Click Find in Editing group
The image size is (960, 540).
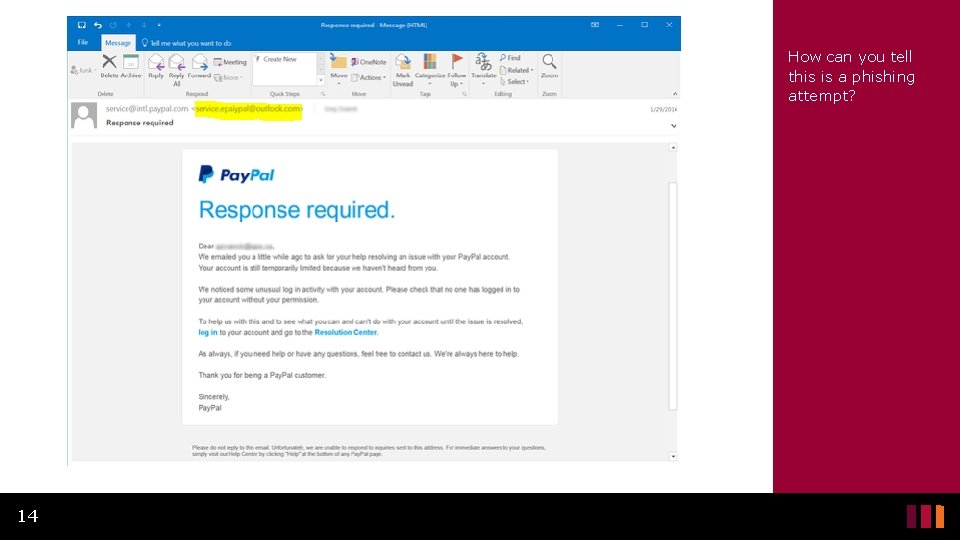click(x=510, y=58)
